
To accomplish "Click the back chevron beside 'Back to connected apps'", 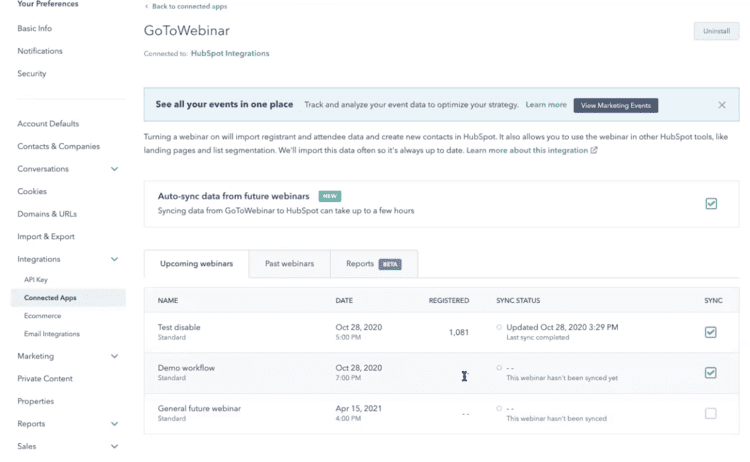I will [x=146, y=7].
